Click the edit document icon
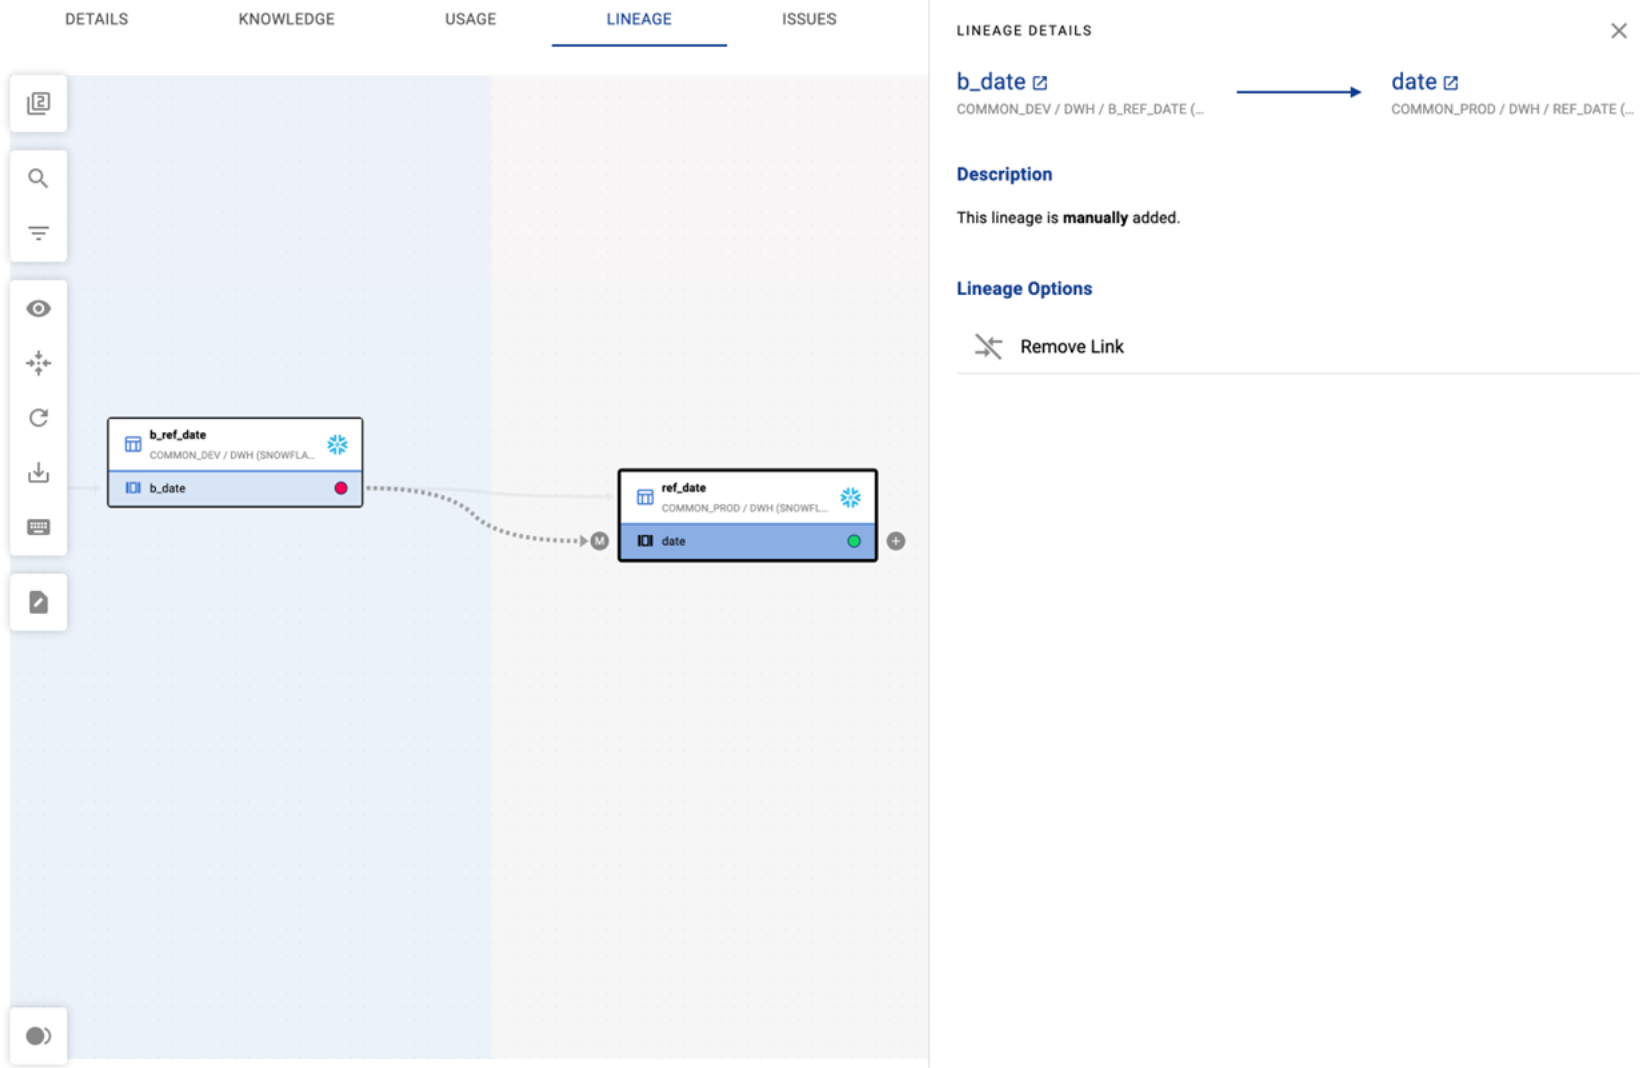 [38, 602]
